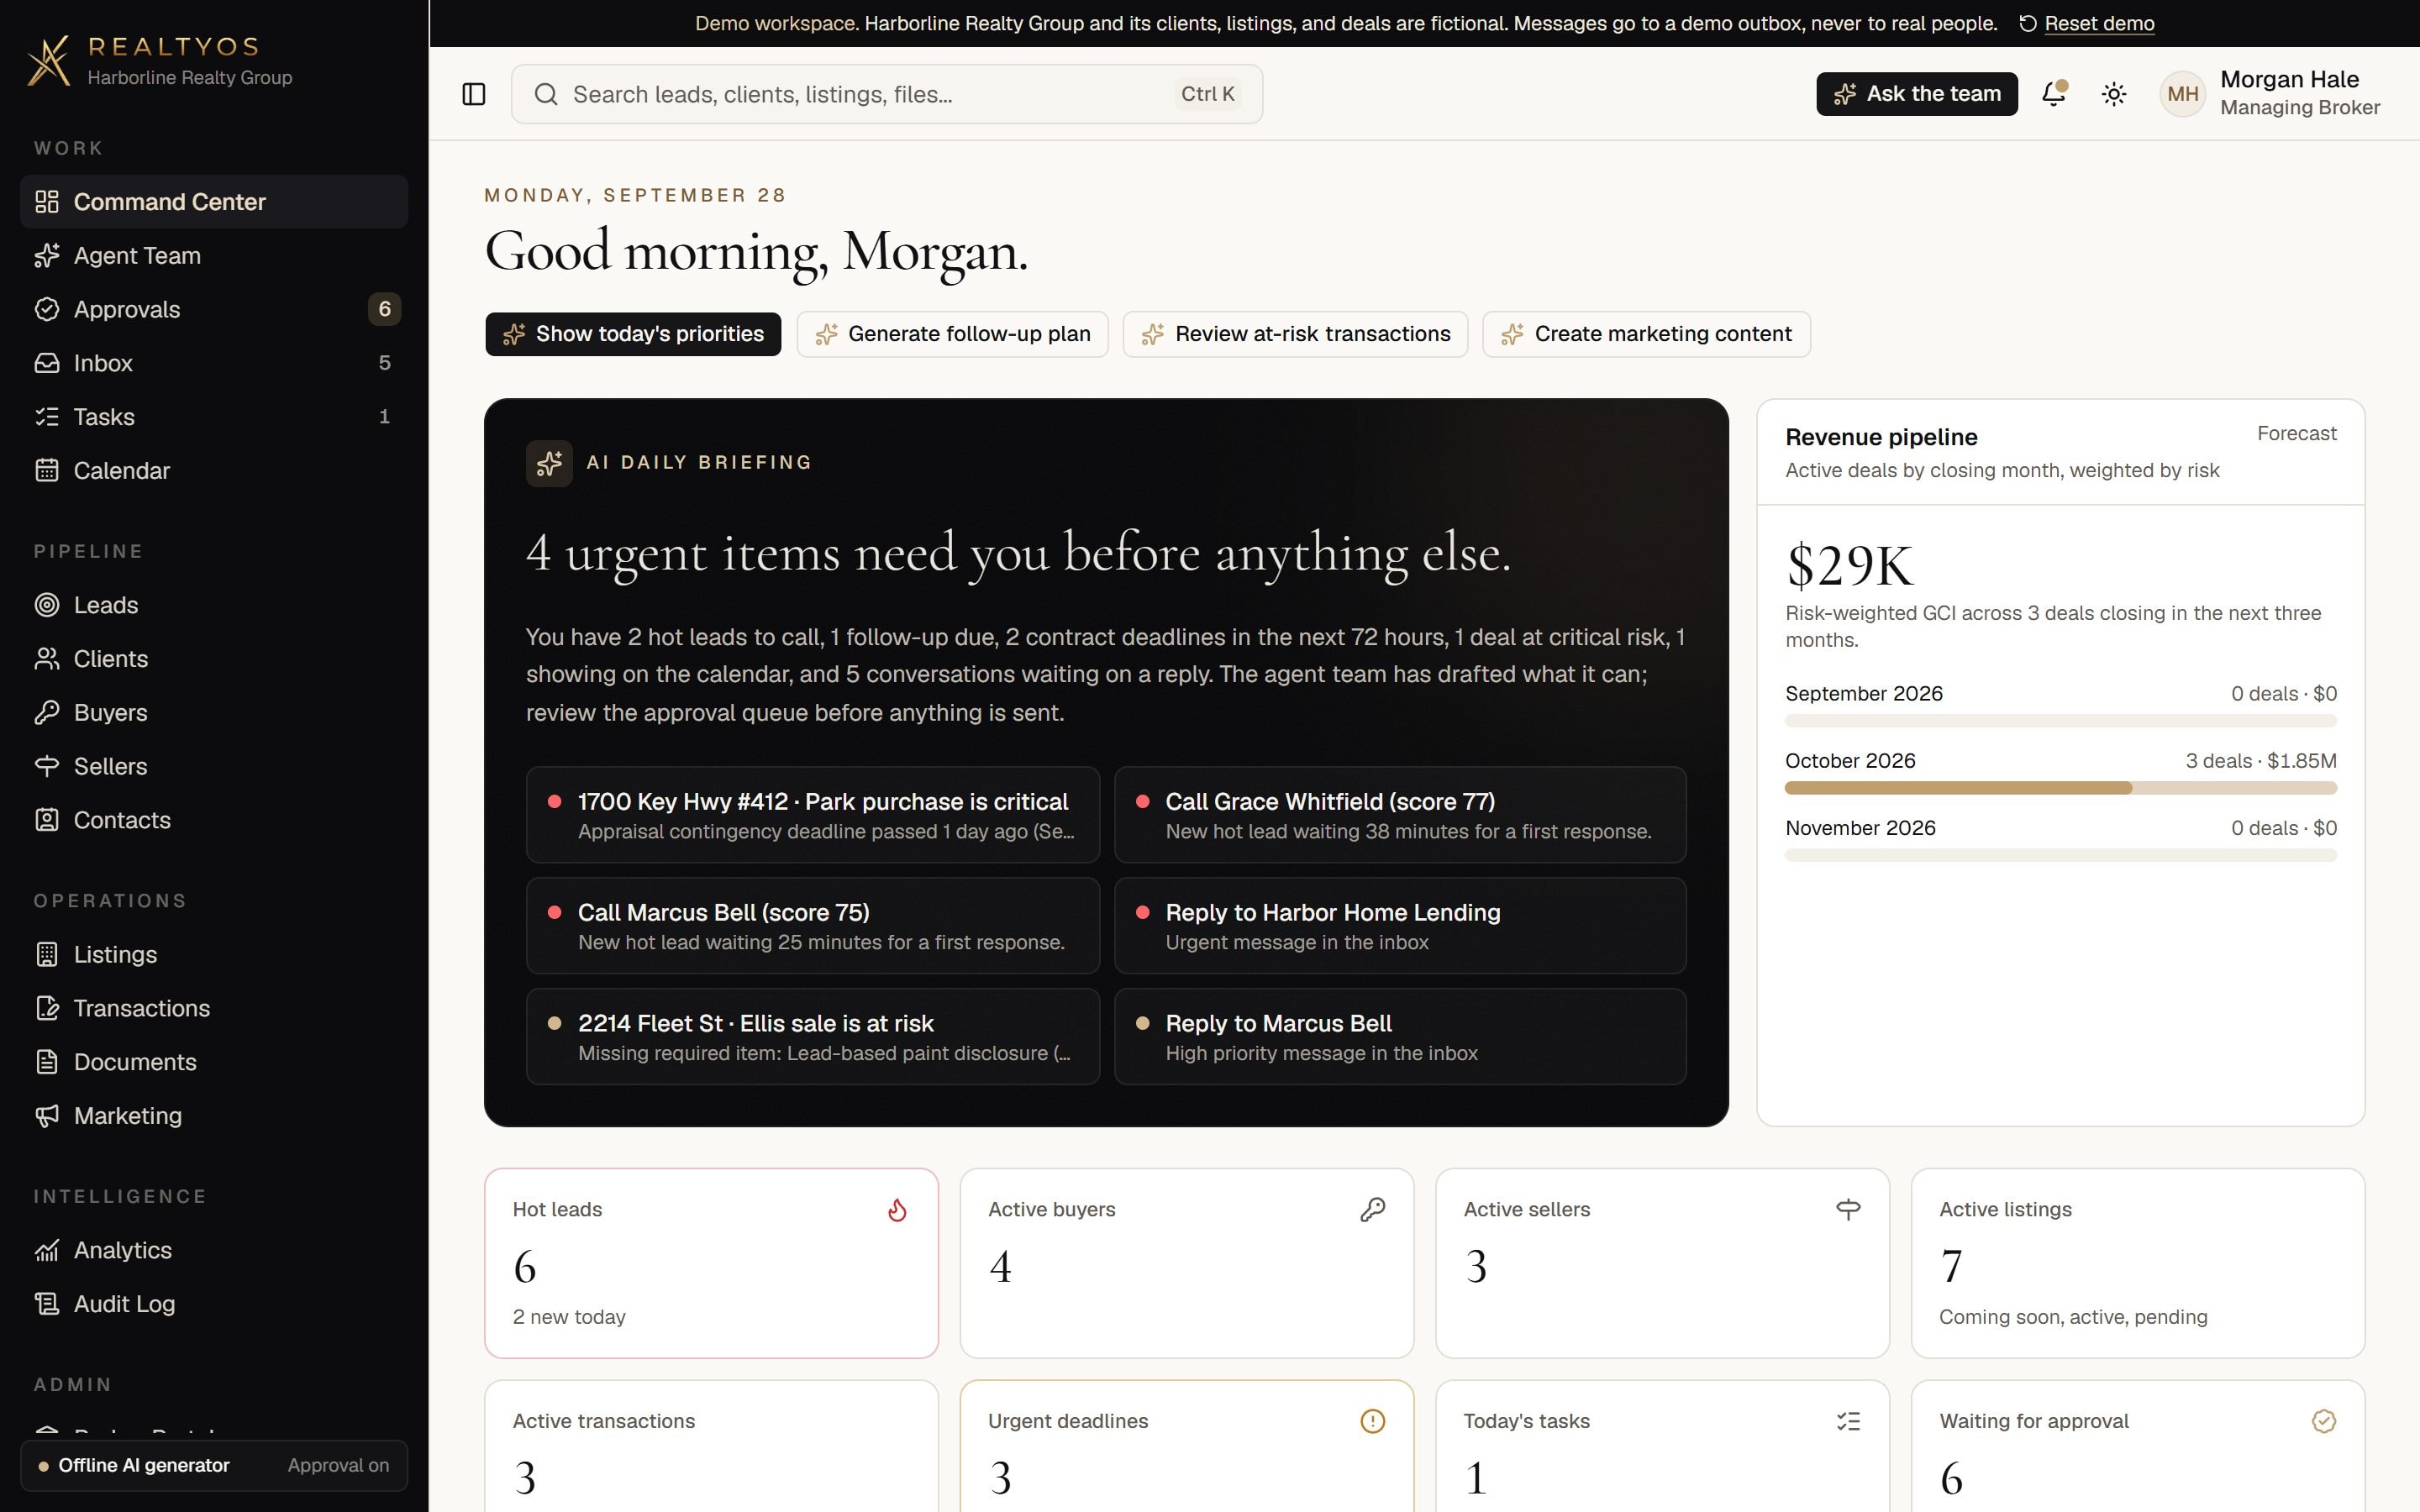Focus the search leads, clients, listings field
The image size is (2420, 1512).
886,94
